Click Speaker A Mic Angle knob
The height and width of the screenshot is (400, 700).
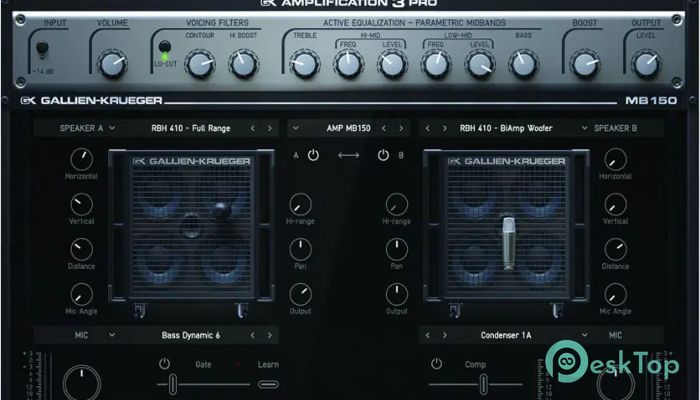point(82,295)
